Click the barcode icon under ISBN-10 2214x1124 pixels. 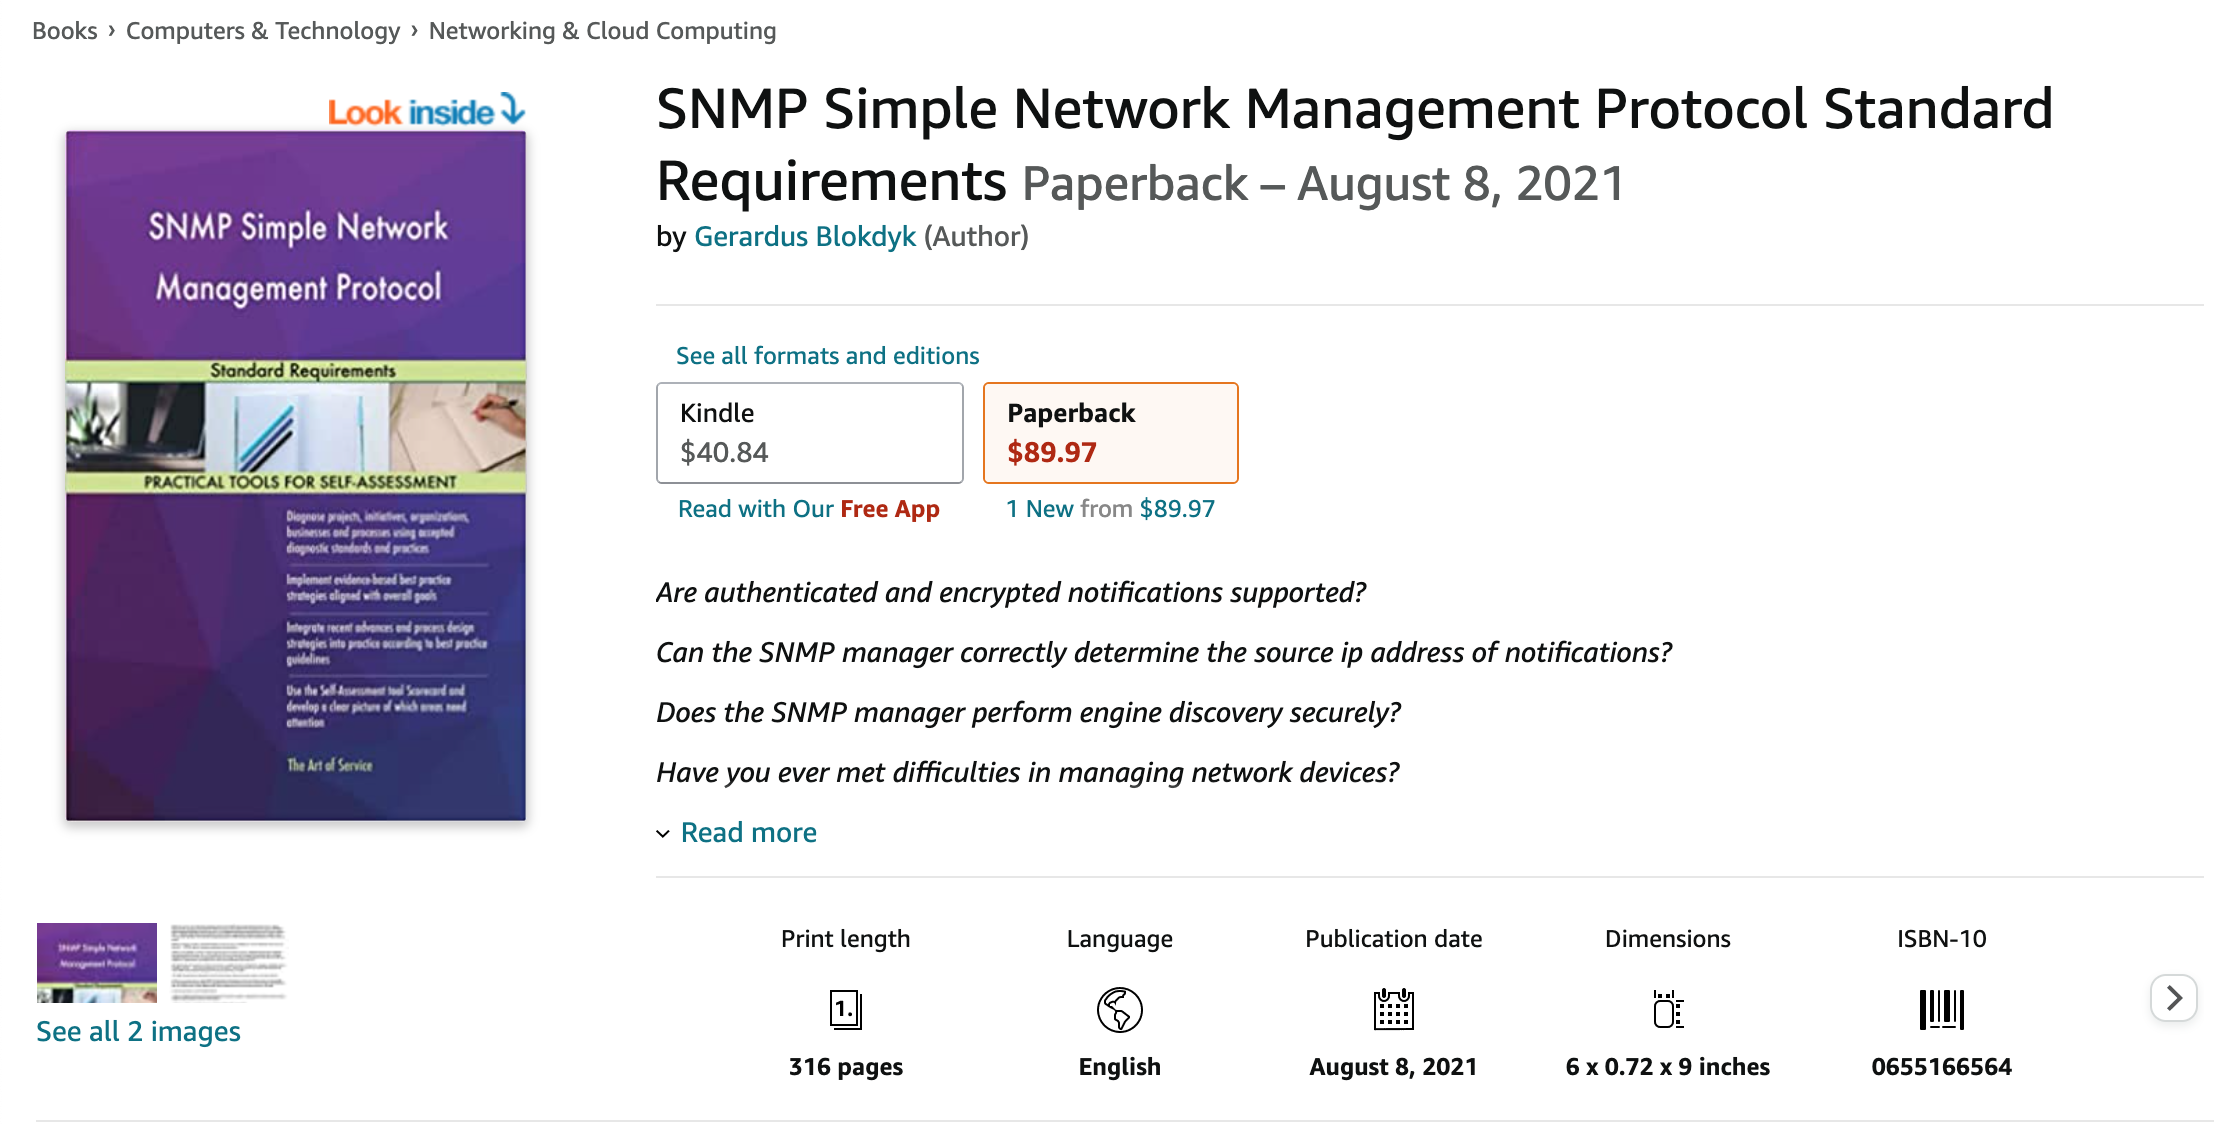point(1941,1010)
